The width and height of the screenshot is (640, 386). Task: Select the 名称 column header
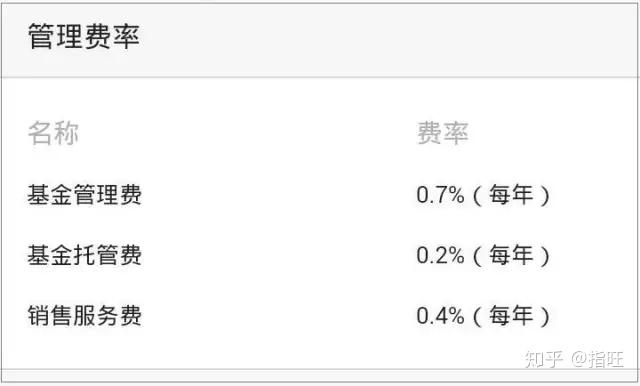point(53,133)
